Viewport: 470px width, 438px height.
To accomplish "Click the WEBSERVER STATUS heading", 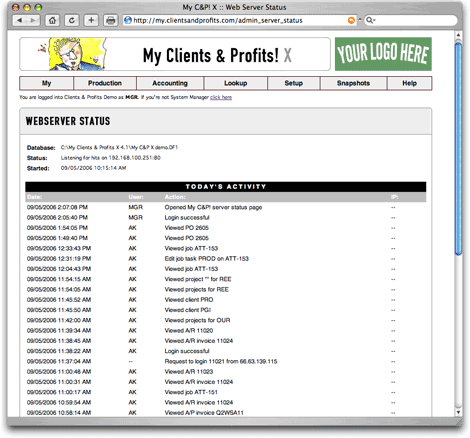I will [x=68, y=121].
